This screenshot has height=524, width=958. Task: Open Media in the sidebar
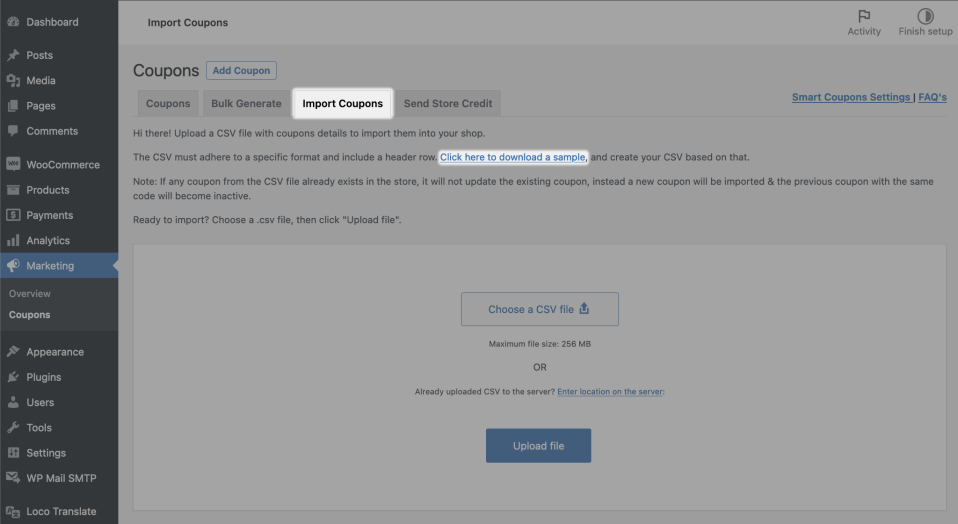41,80
